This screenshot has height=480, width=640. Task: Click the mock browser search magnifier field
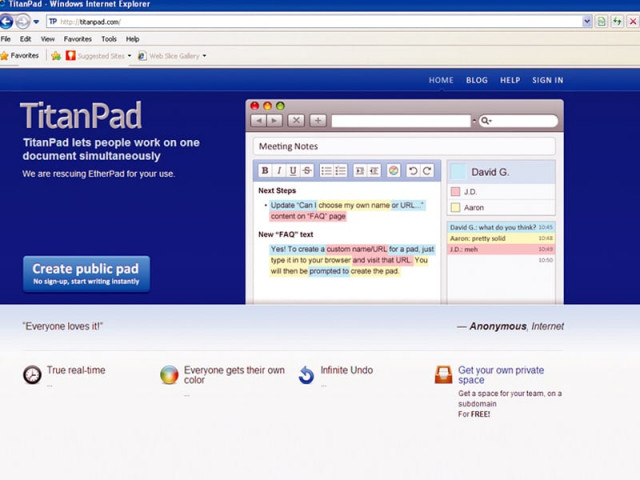pyautogui.click(x=518, y=121)
